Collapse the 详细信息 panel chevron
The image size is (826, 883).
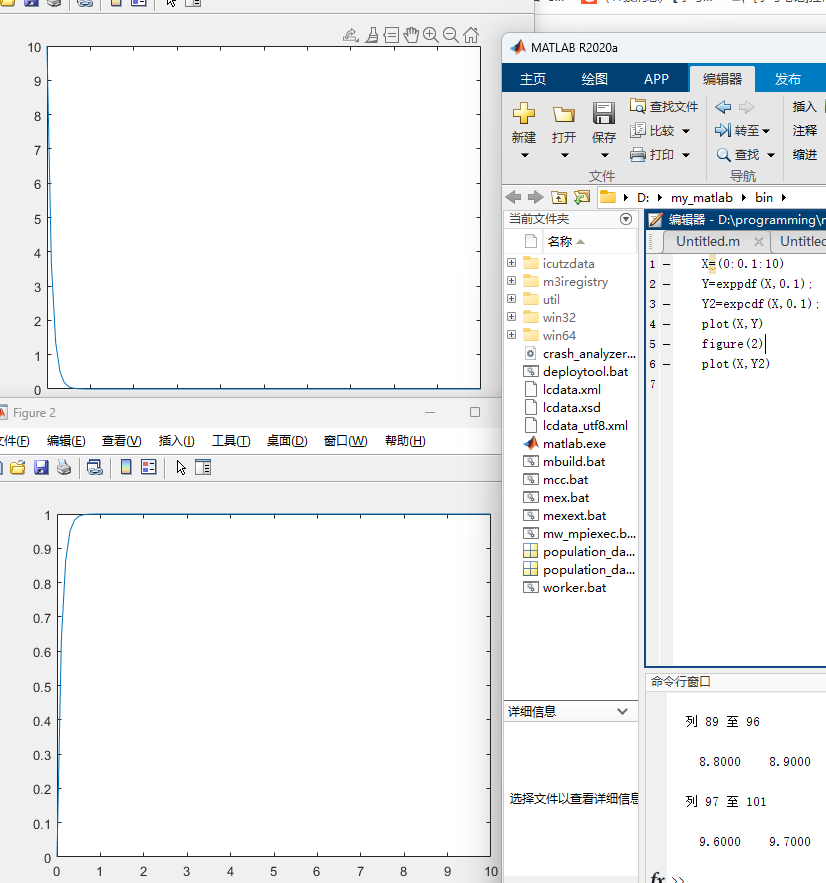622,711
